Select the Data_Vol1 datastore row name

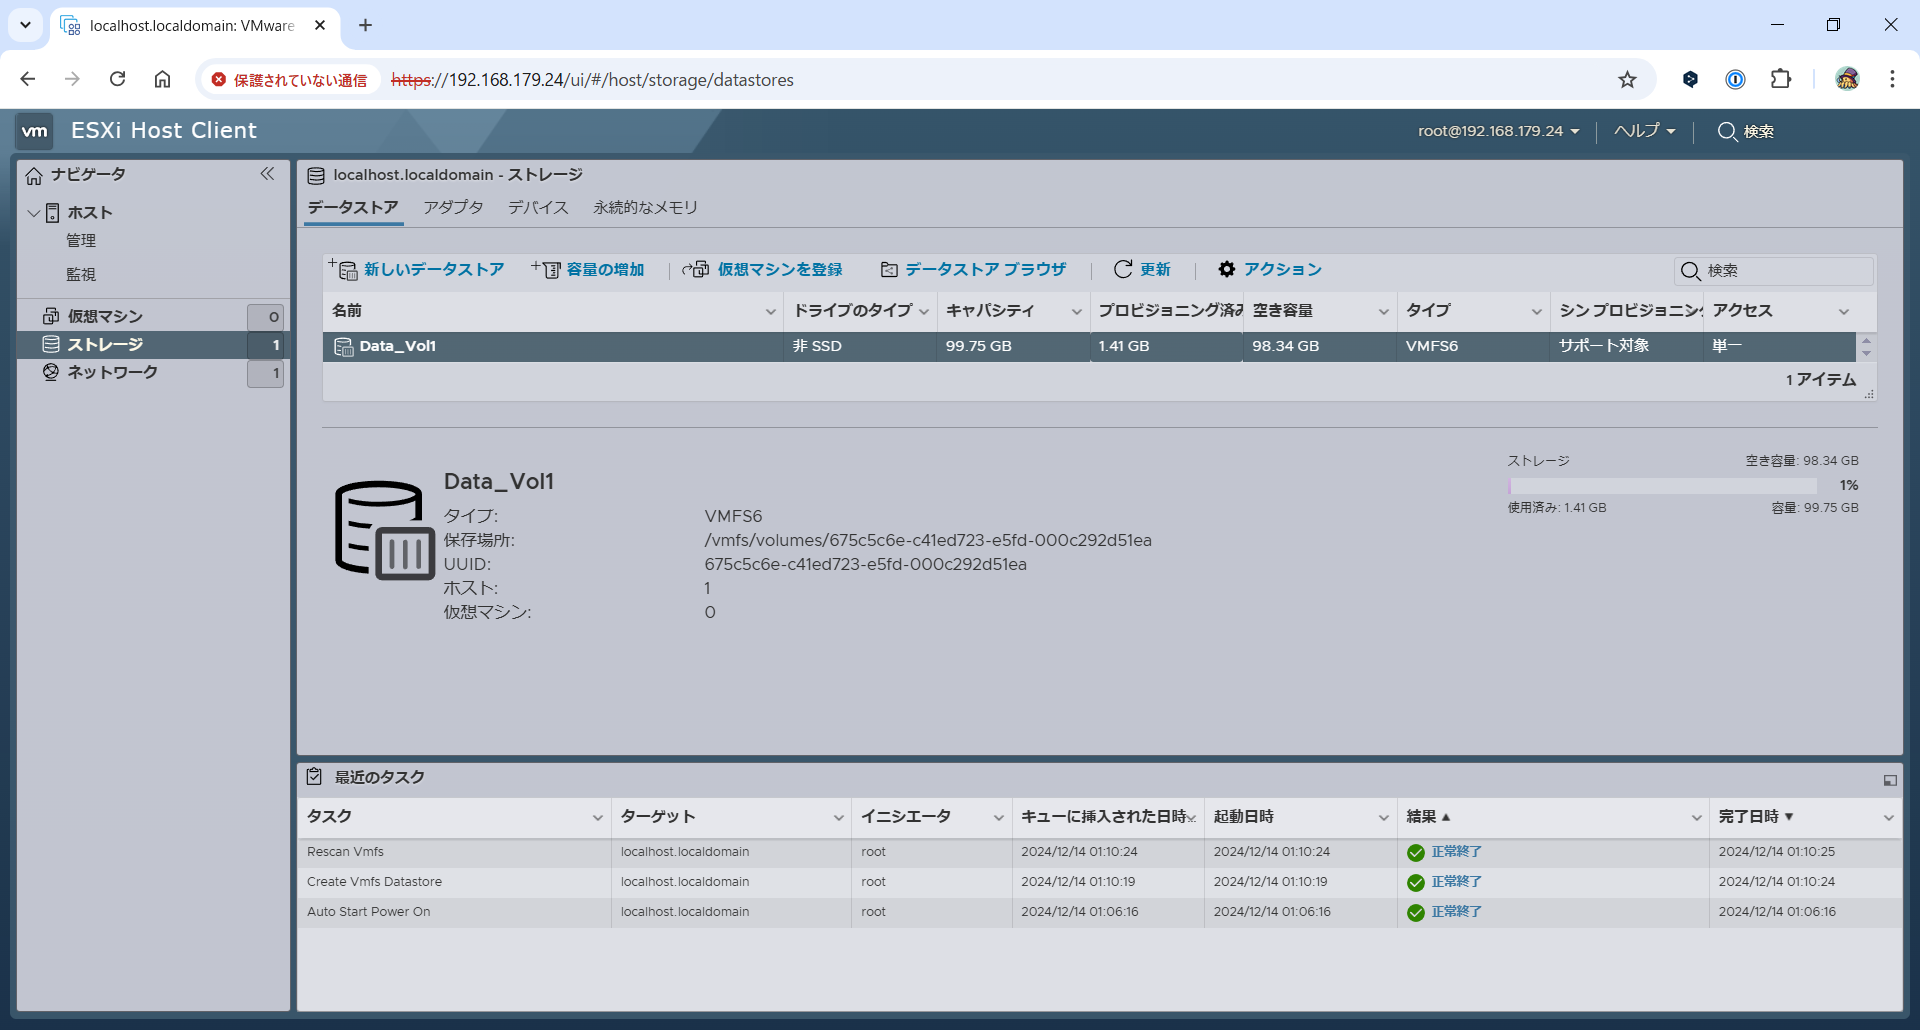pos(397,346)
